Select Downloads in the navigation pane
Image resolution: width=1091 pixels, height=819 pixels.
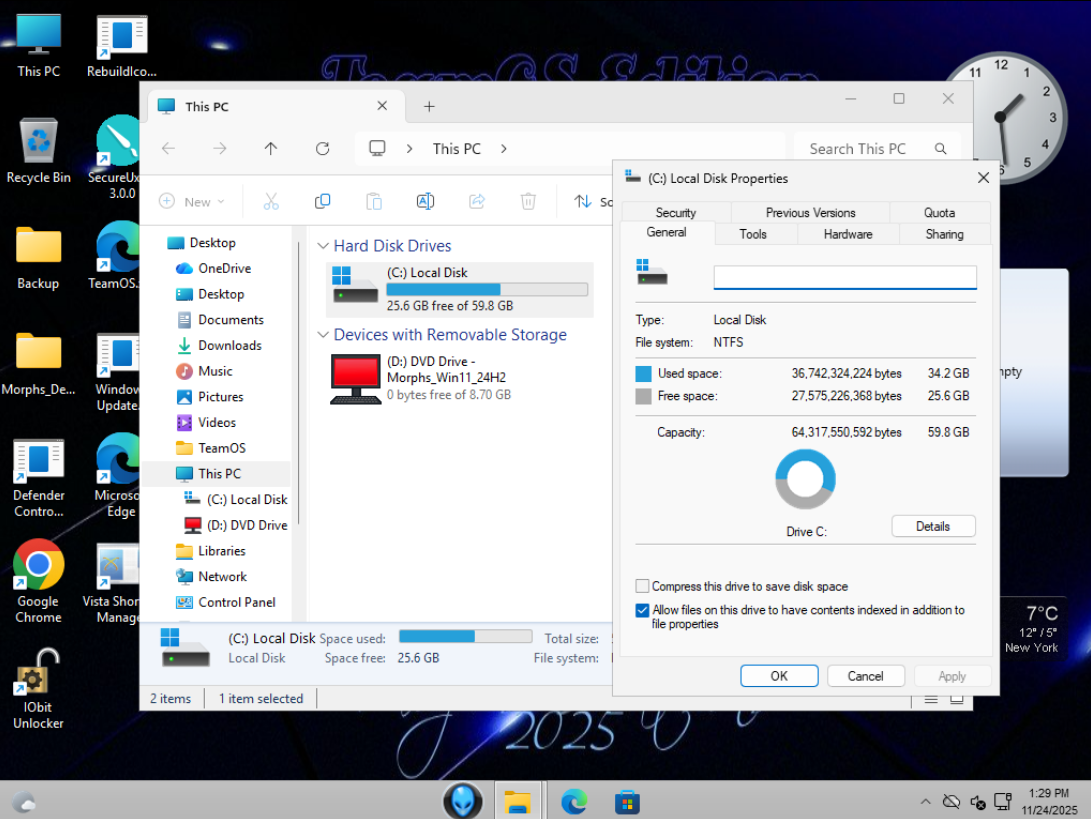coord(229,345)
